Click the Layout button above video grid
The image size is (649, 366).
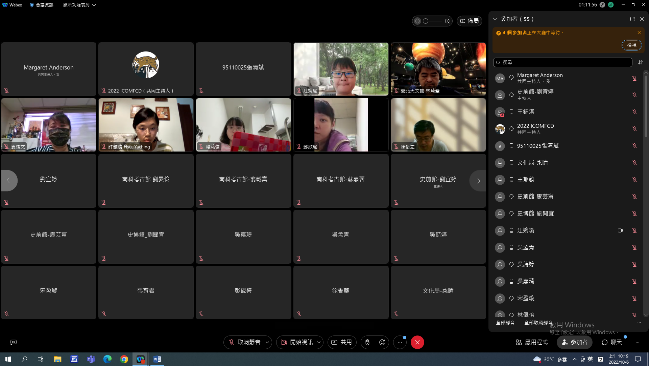[x=469, y=21]
